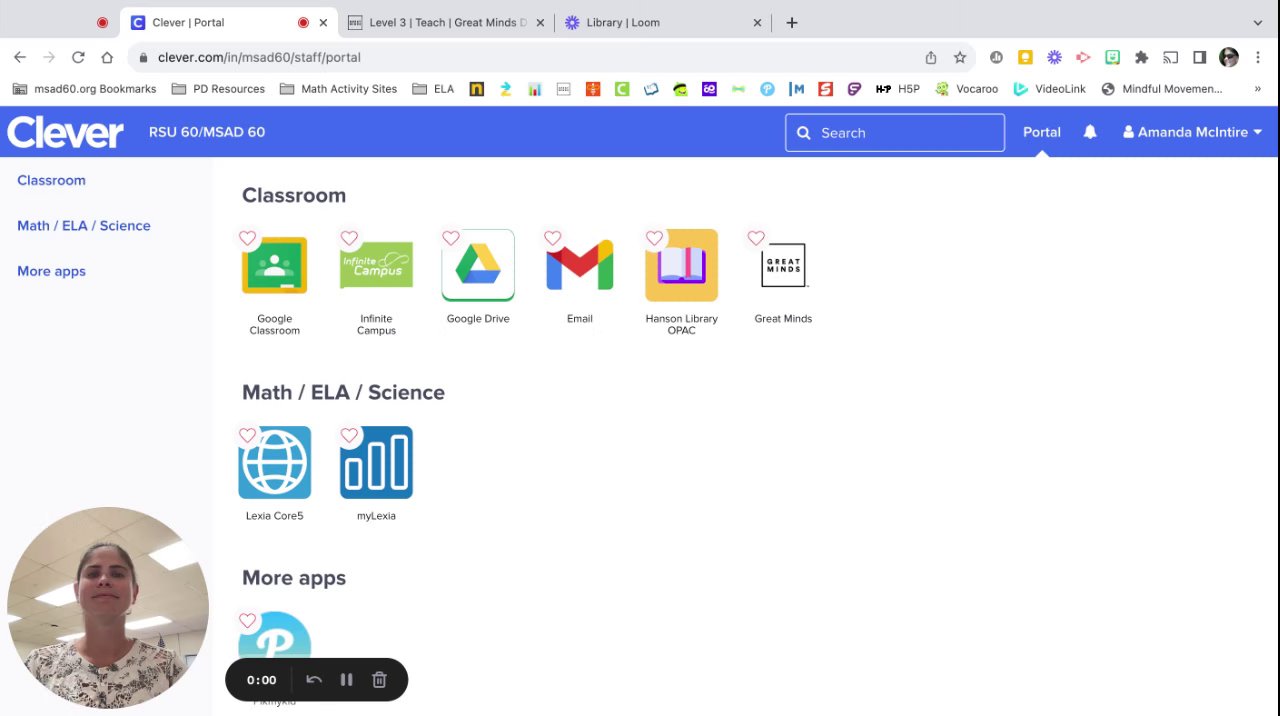Favorite Pikmykid with its heart icon
This screenshot has width=1280, height=716.
click(x=248, y=620)
